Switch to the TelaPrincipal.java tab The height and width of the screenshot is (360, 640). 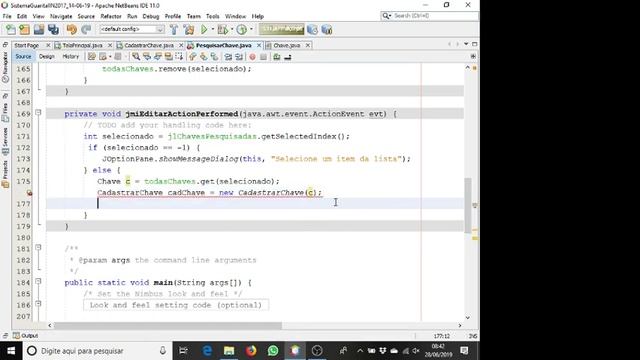(82, 45)
